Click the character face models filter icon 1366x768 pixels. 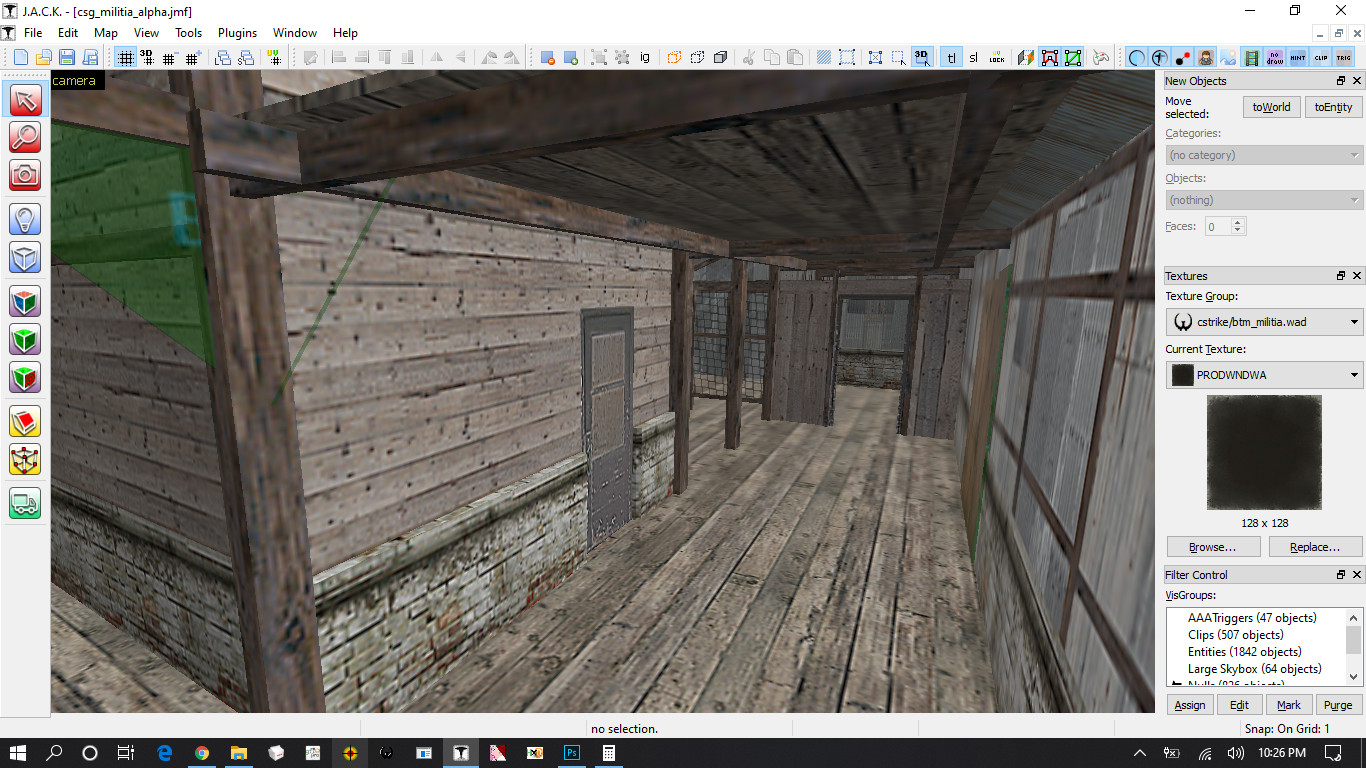click(1206, 57)
